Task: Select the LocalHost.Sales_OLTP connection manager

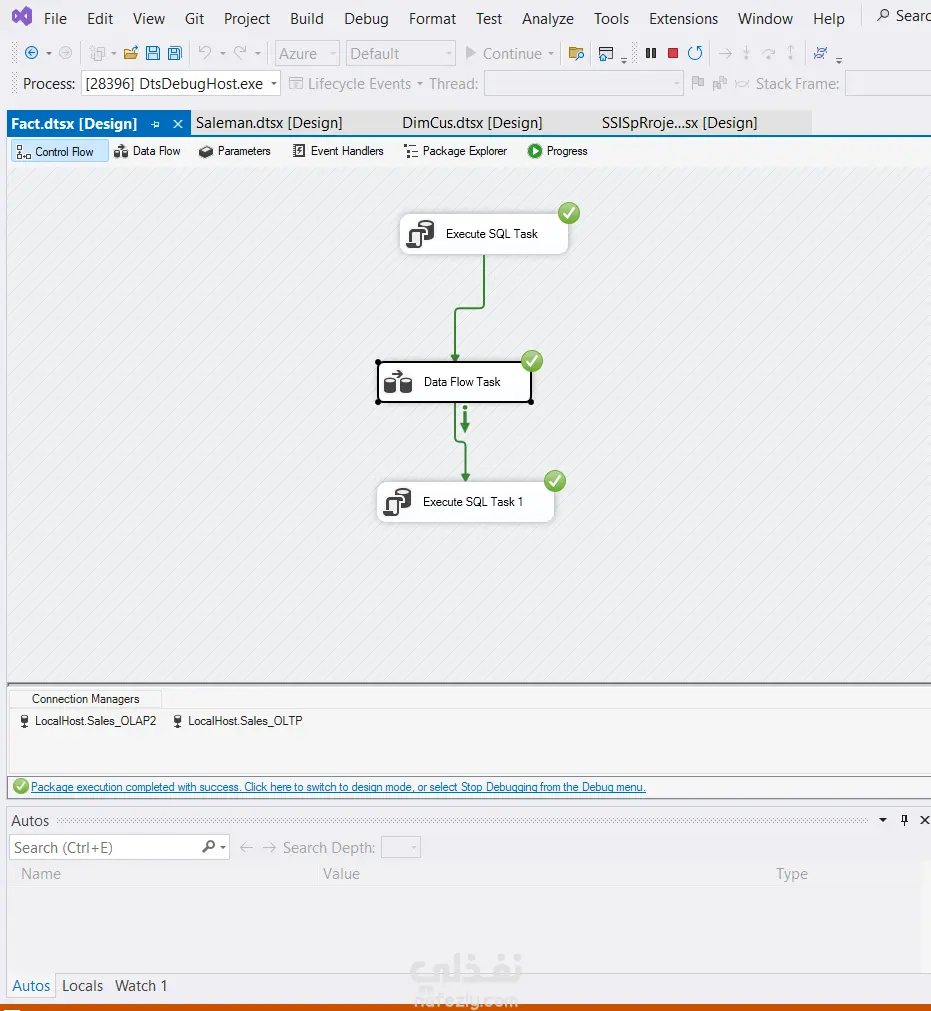Action: [237, 721]
